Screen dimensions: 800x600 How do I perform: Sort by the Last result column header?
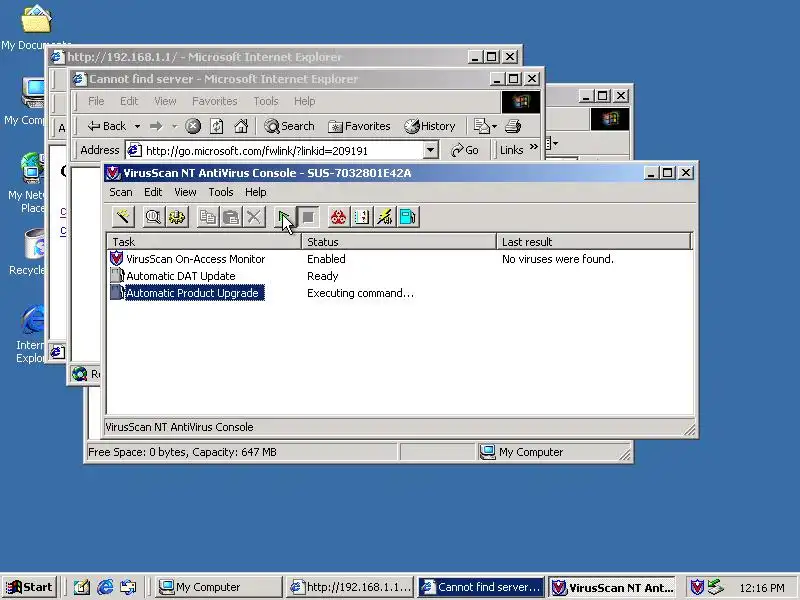coord(594,241)
